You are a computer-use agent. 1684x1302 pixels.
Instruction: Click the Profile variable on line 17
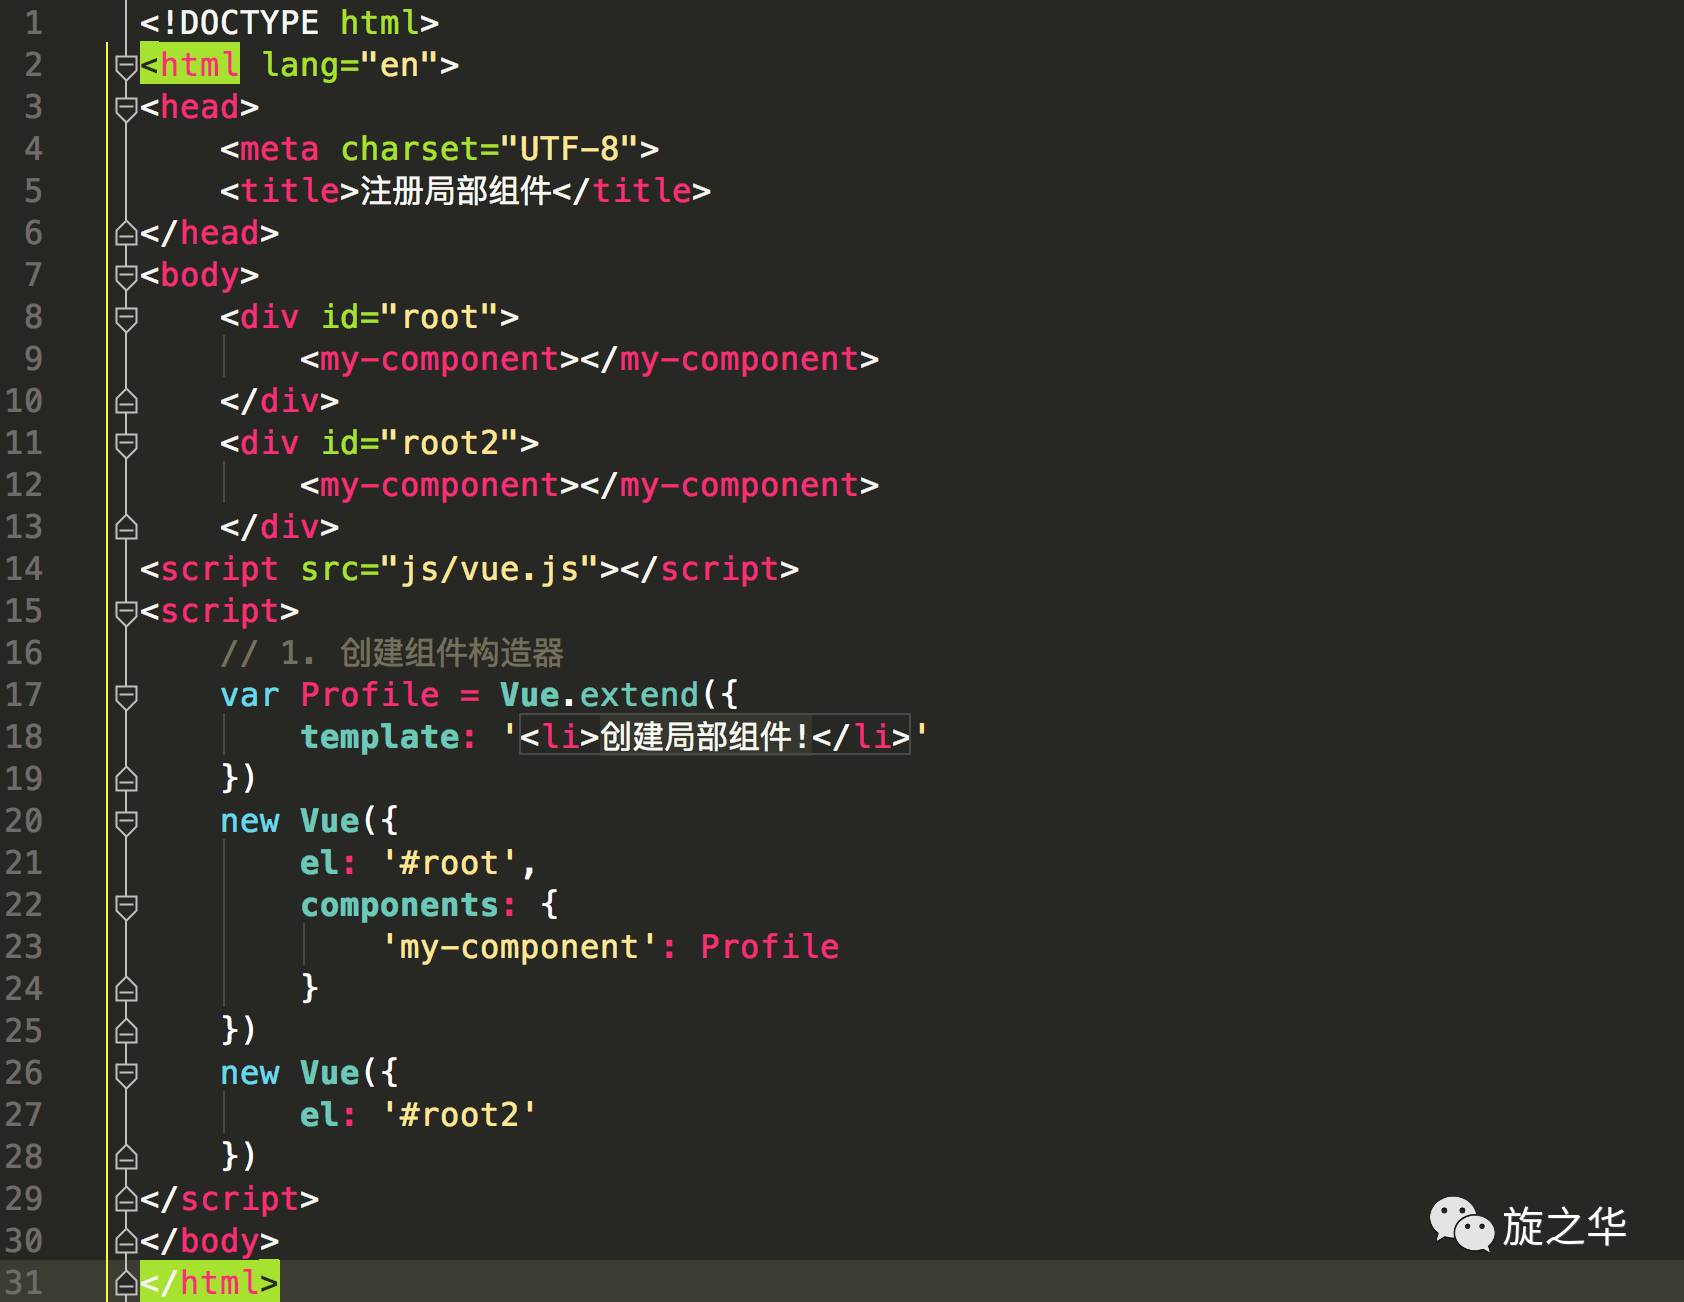370,695
